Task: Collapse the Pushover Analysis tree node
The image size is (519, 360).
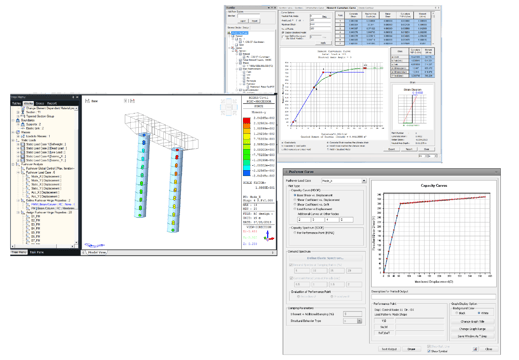Action: (14, 164)
